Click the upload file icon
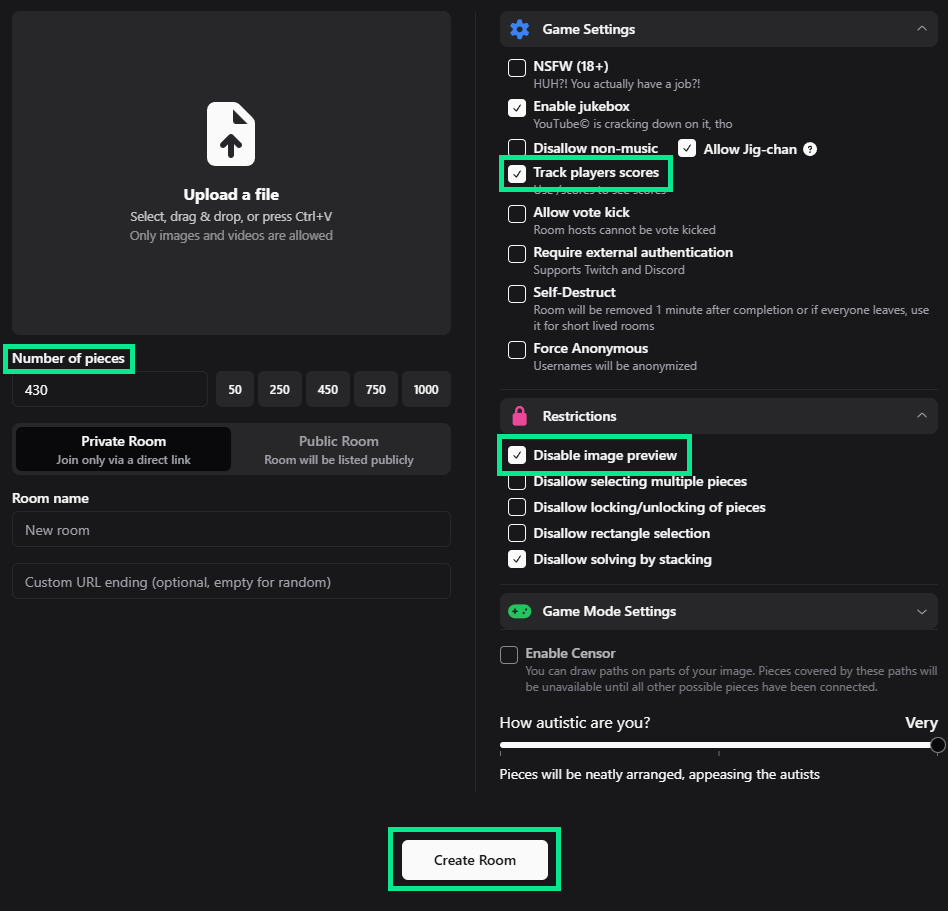Viewport: 948px width, 911px height. (x=231, y=134)
